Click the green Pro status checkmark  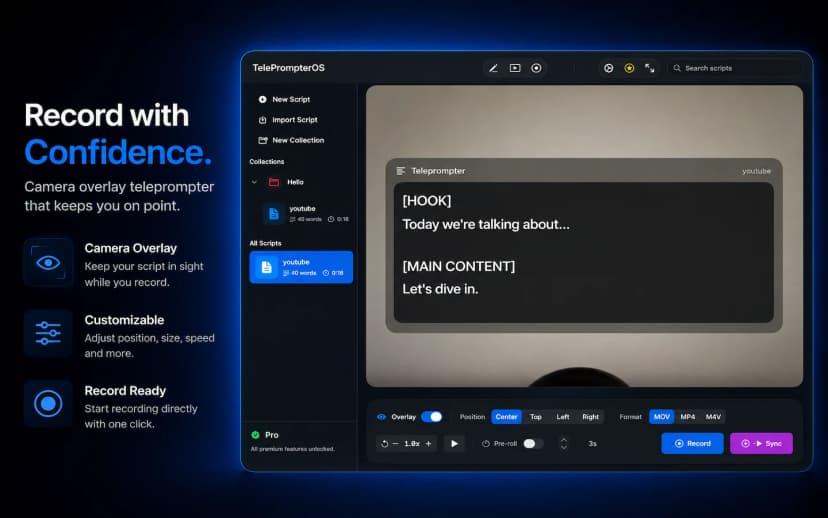[256, 435]
